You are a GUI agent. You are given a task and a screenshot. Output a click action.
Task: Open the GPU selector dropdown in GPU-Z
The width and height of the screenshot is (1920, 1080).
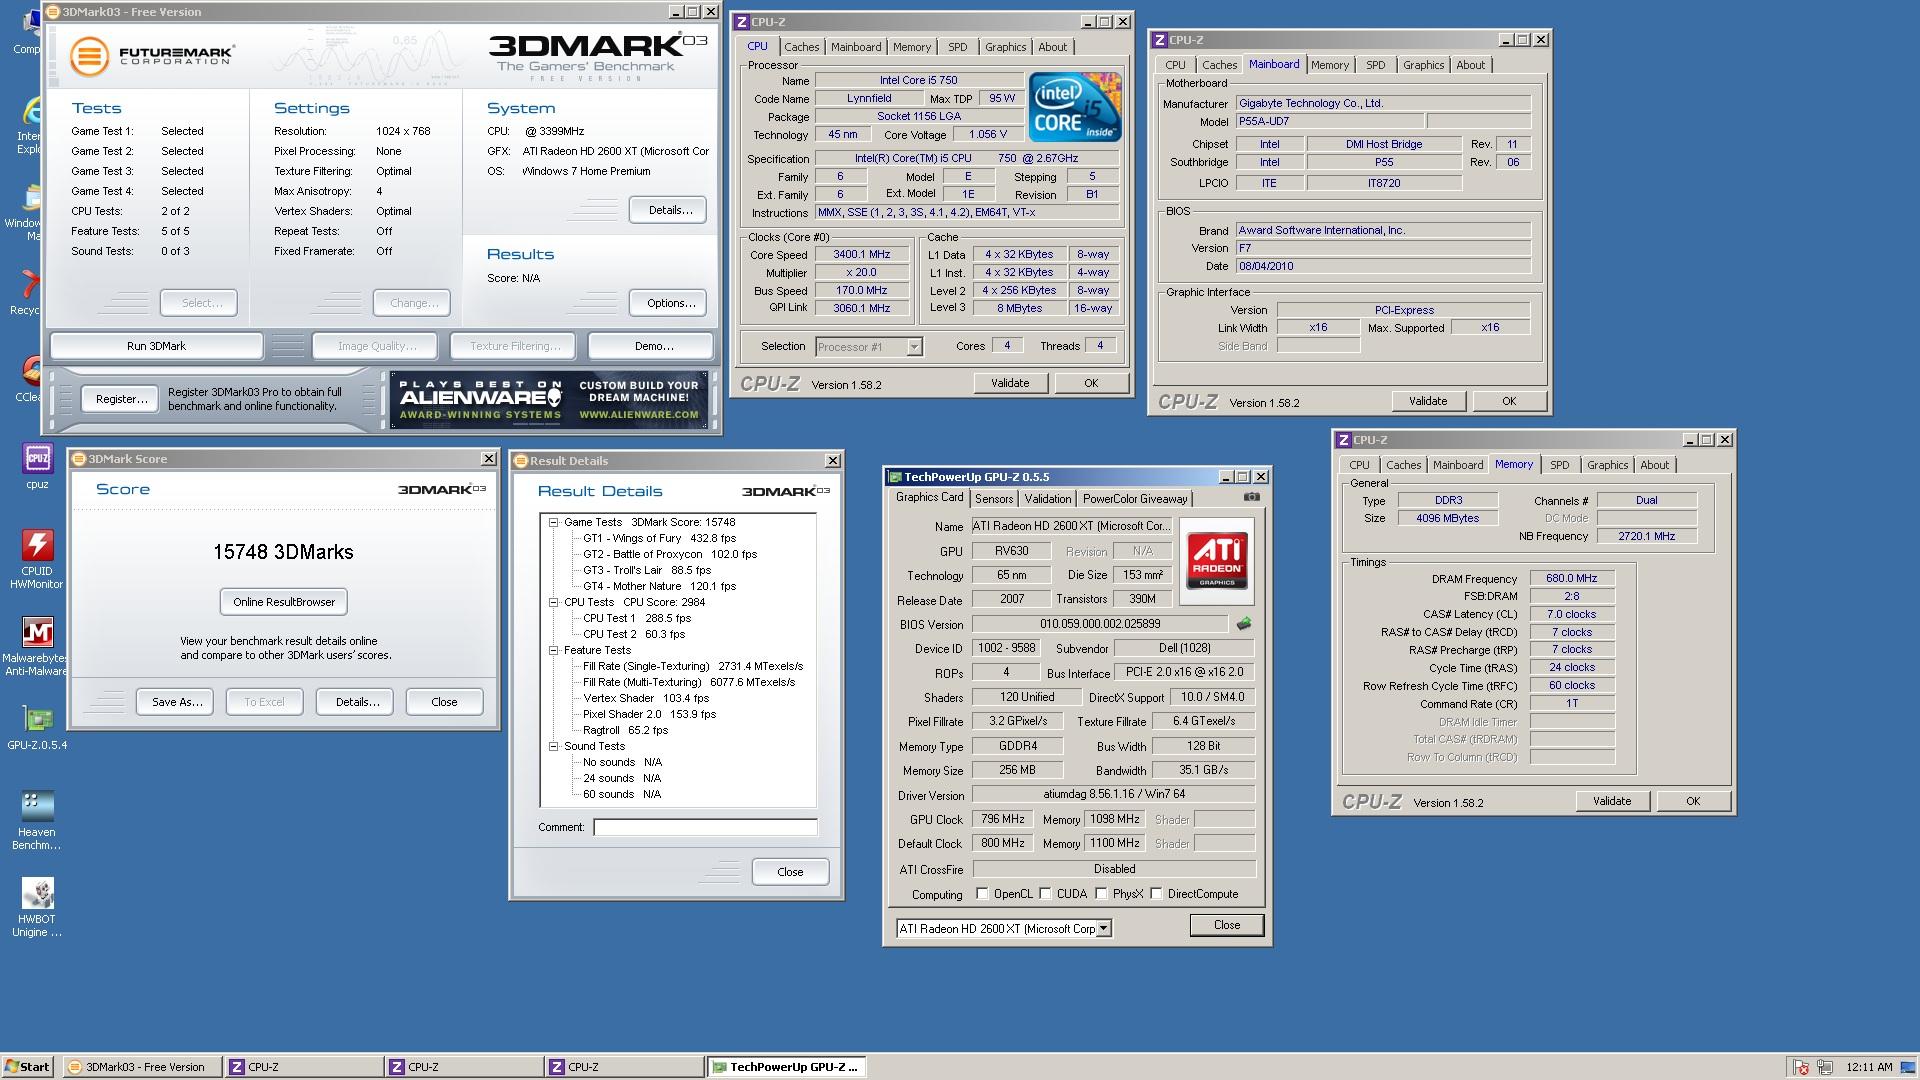pyautogui.click(x=1103, y=929)
